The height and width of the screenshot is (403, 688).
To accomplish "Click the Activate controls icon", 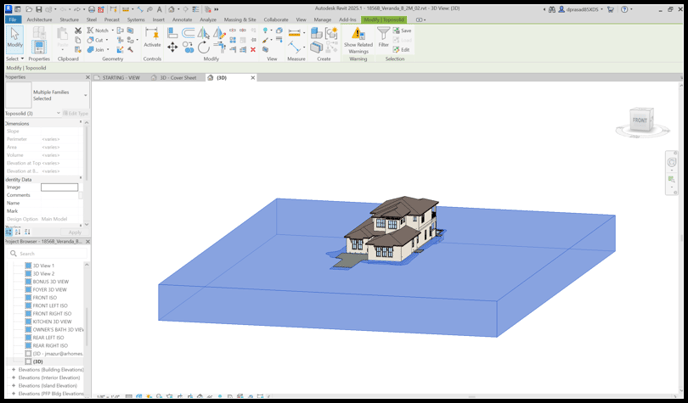I will 152,37.
